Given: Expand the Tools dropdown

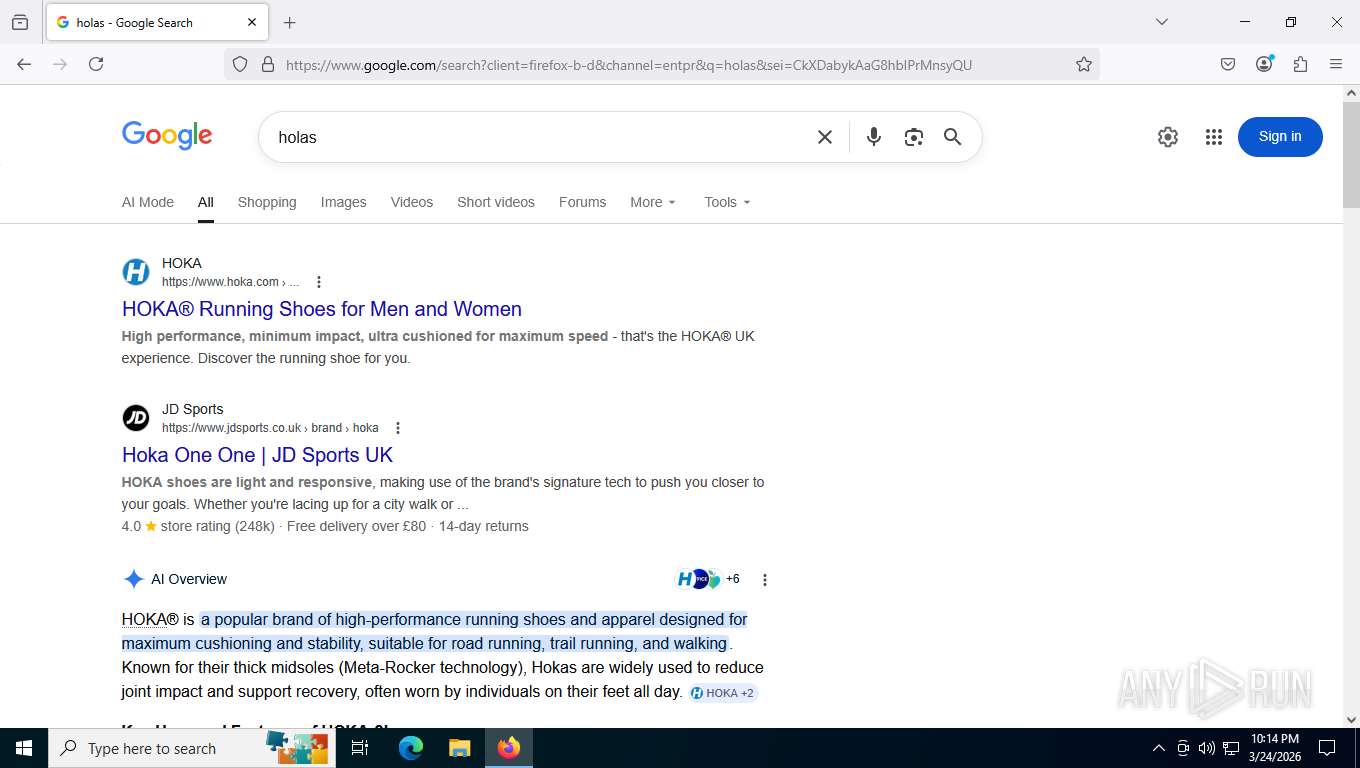Looking at the screenshot, I should pyautogui.click(x=727, y=202).
